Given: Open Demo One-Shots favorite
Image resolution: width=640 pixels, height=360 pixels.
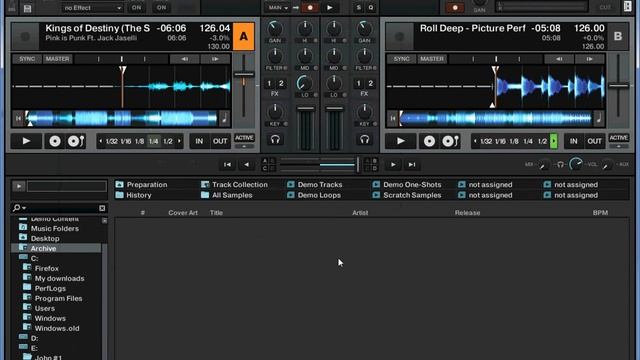Looking at the screenshot, I should click(407, 184).
